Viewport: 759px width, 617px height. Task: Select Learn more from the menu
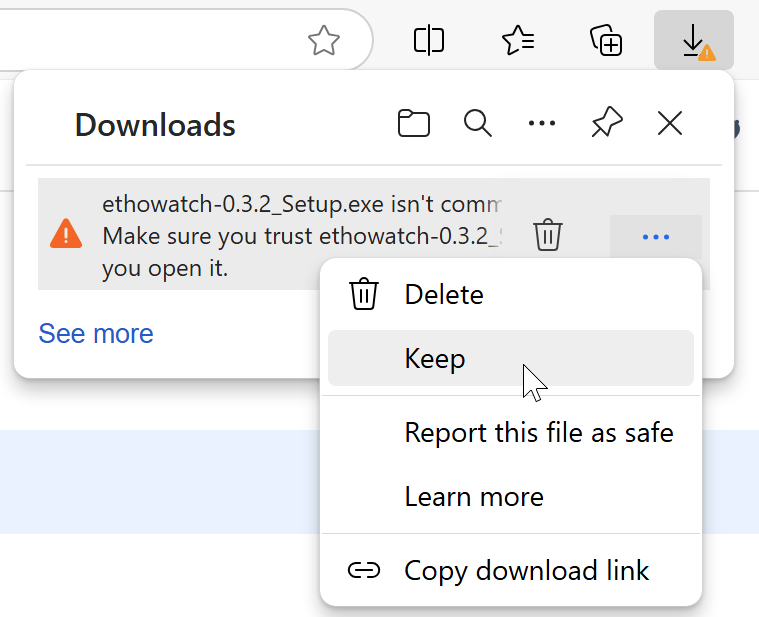point(474,497)
